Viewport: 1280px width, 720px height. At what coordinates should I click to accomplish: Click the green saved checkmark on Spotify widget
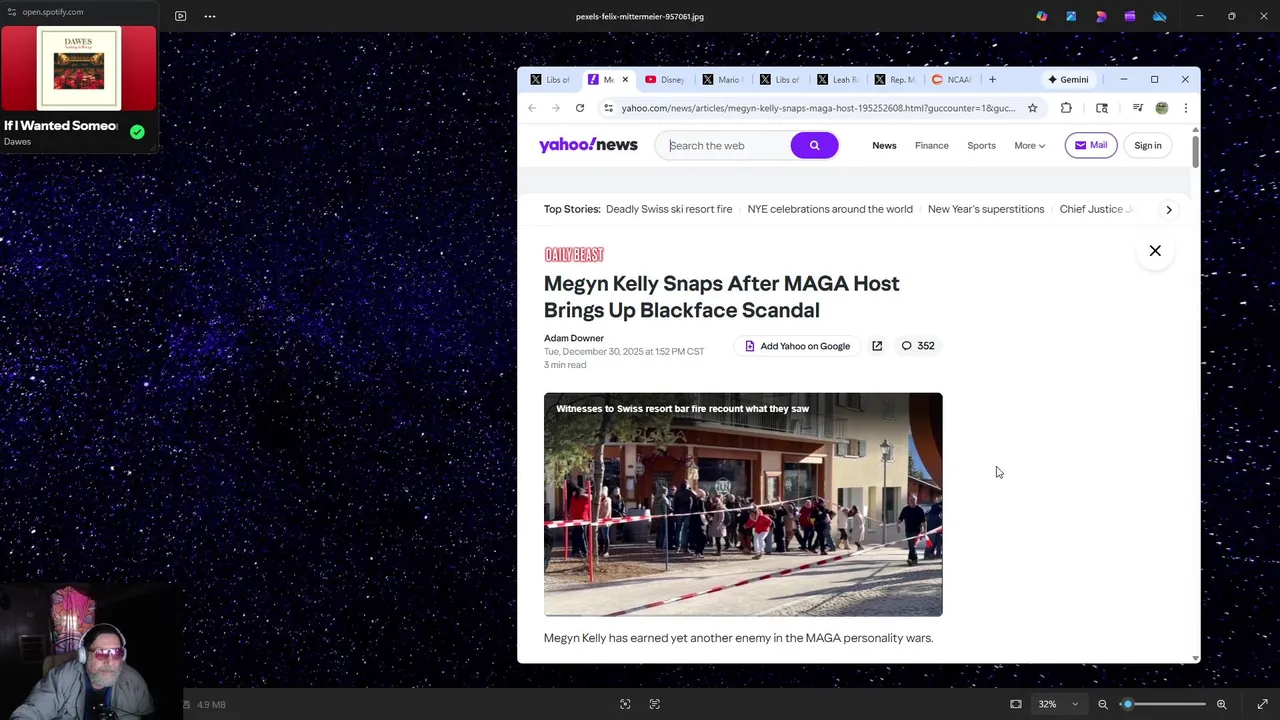[137, 132]
